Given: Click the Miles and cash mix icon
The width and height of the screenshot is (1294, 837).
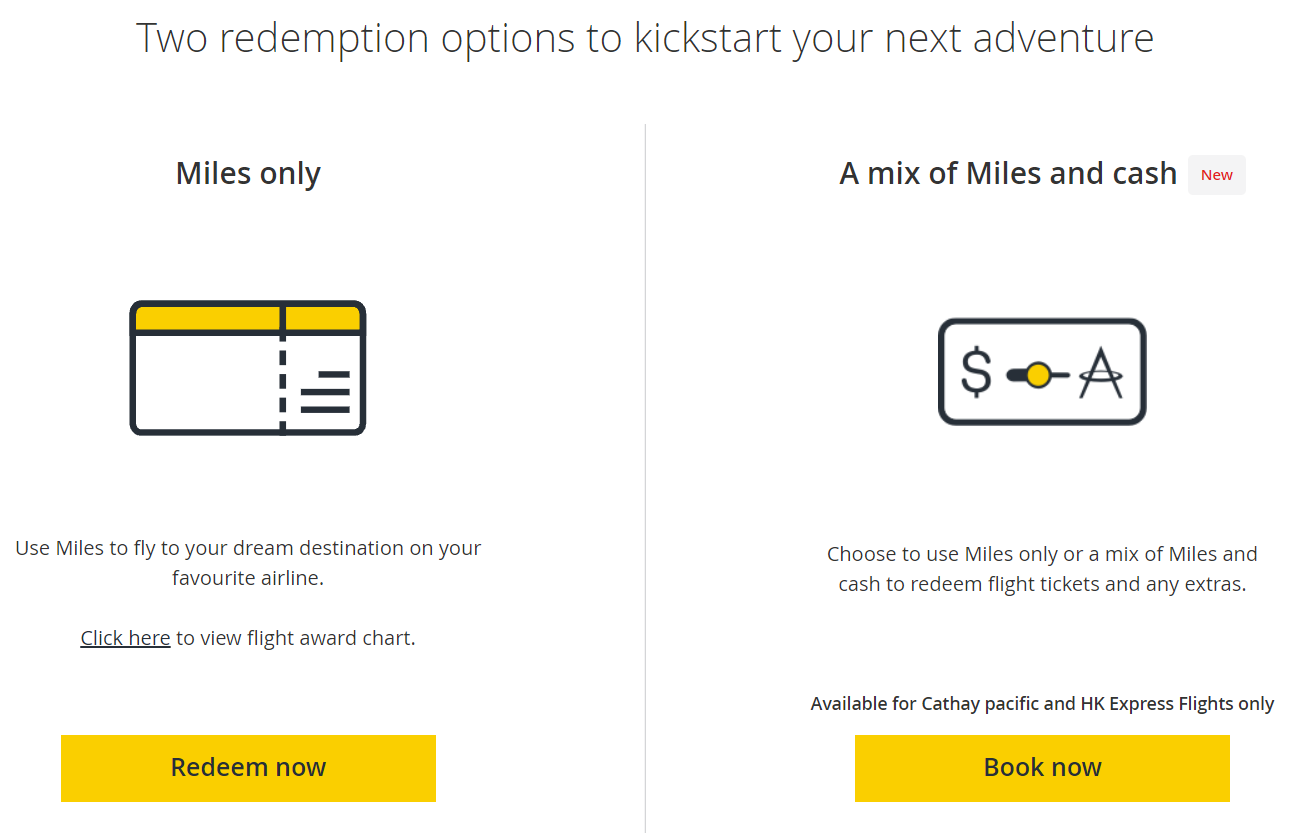Looking at the screenshot, I should [1042, 372].
